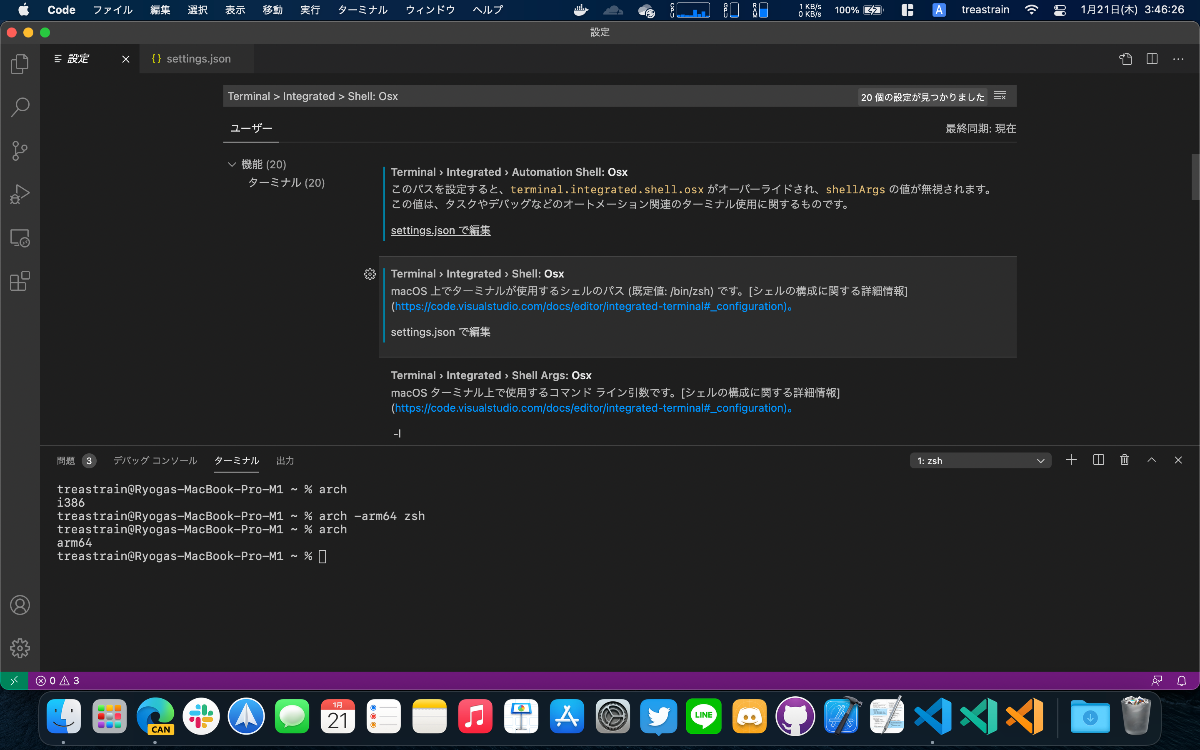This screenshot has width=1200, height=750.
Task: Open the Source Control view
Action: pos(19,151)
